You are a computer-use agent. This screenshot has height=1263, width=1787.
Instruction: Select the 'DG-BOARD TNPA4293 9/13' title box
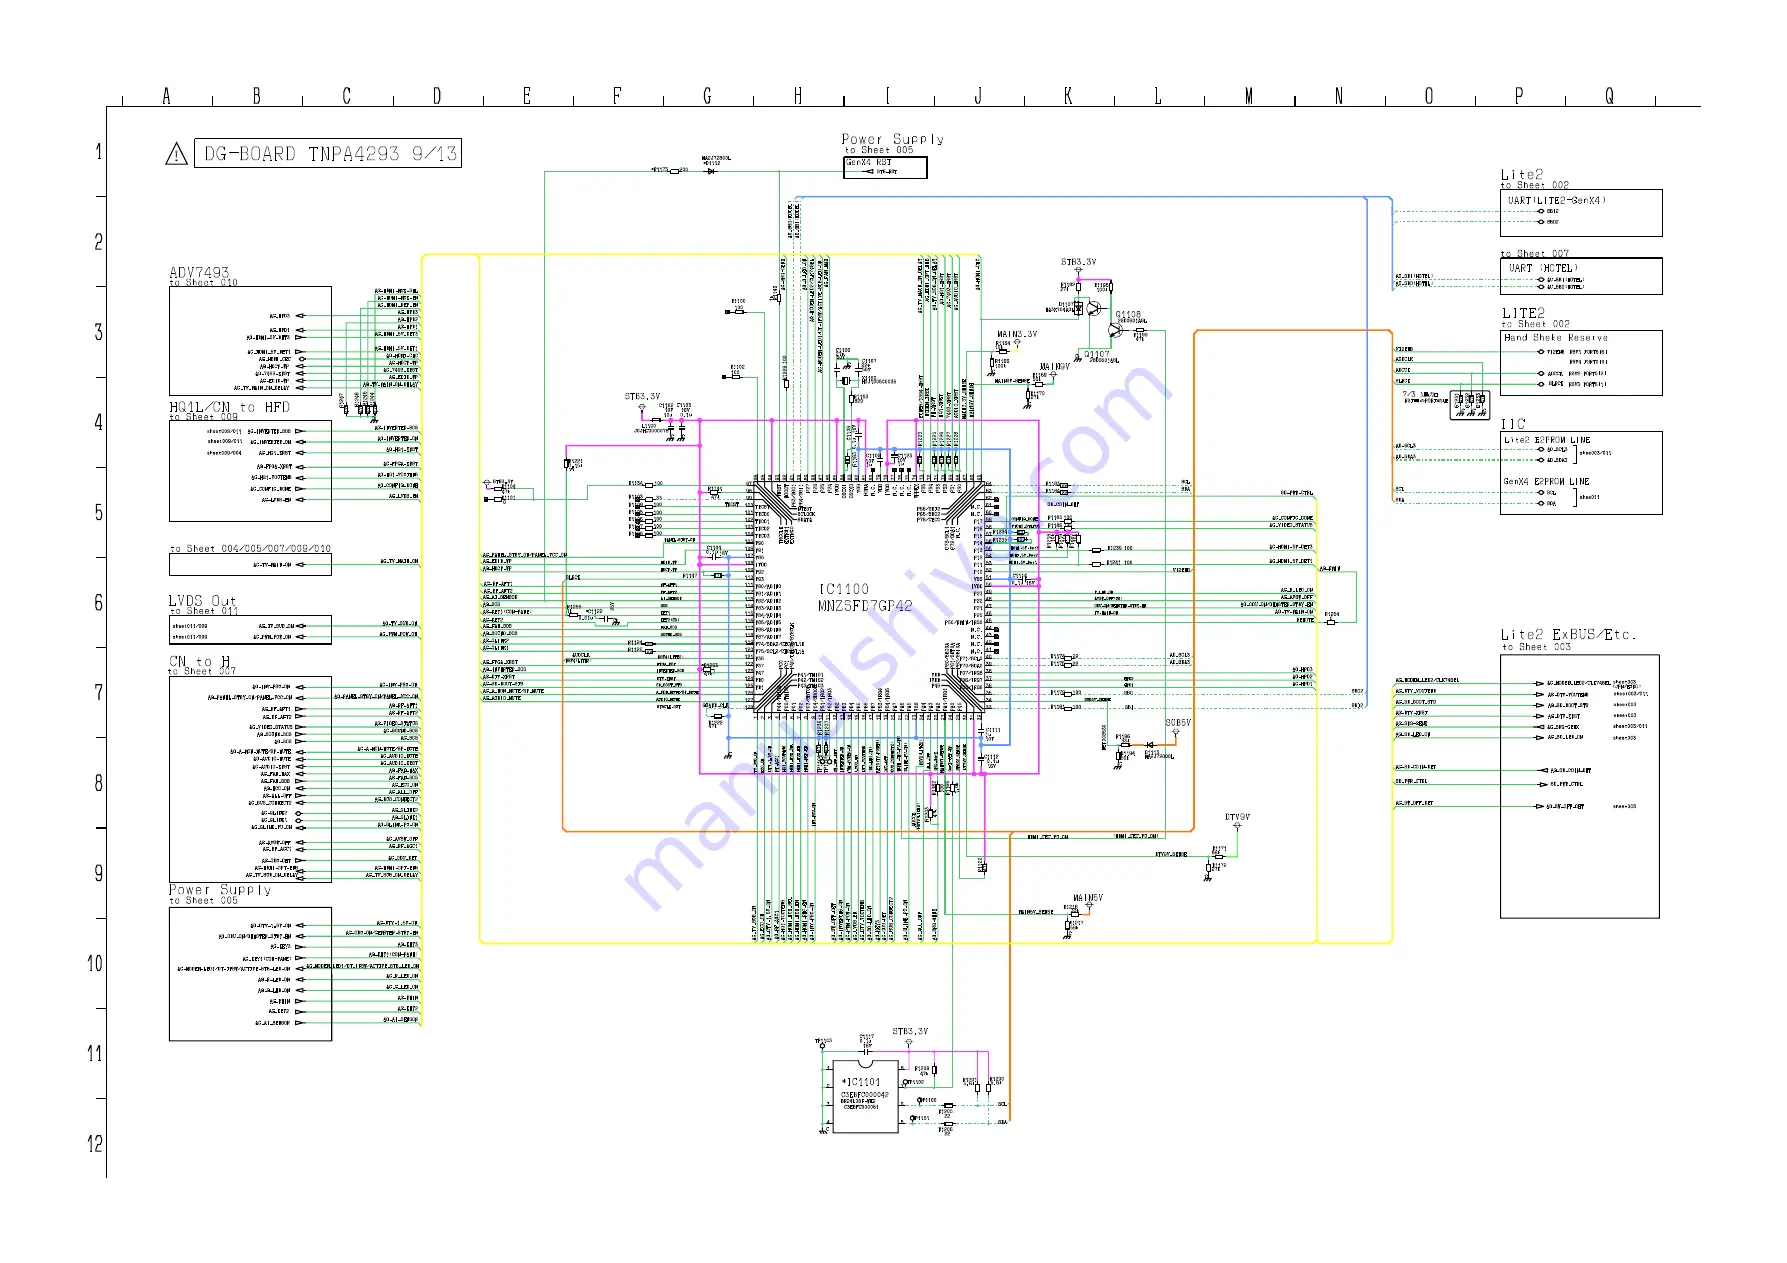click(x=328, y=153)
